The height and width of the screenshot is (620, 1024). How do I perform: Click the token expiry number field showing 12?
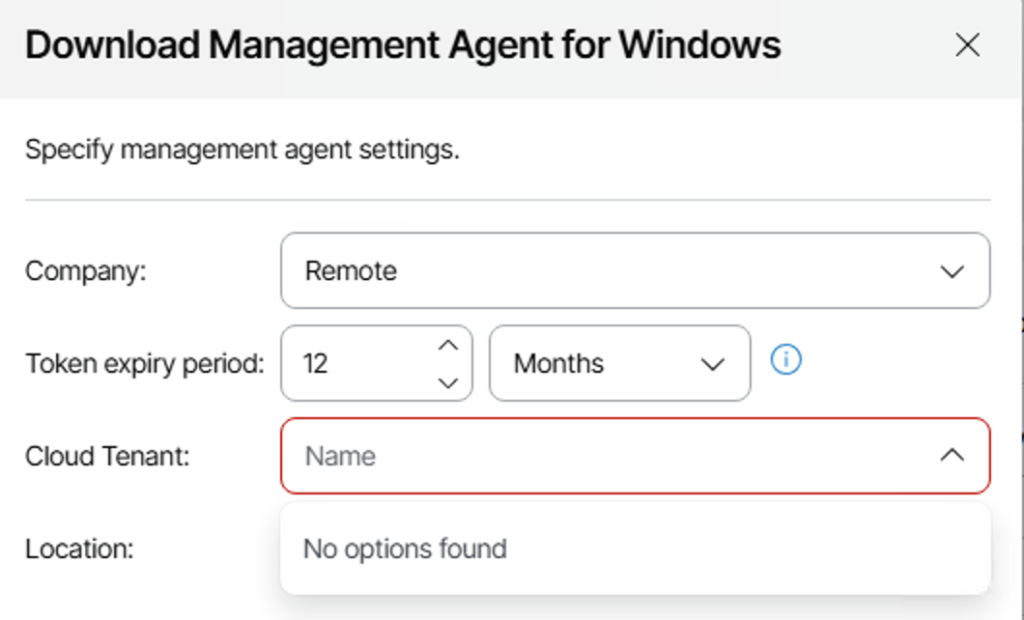coord(350,363)
